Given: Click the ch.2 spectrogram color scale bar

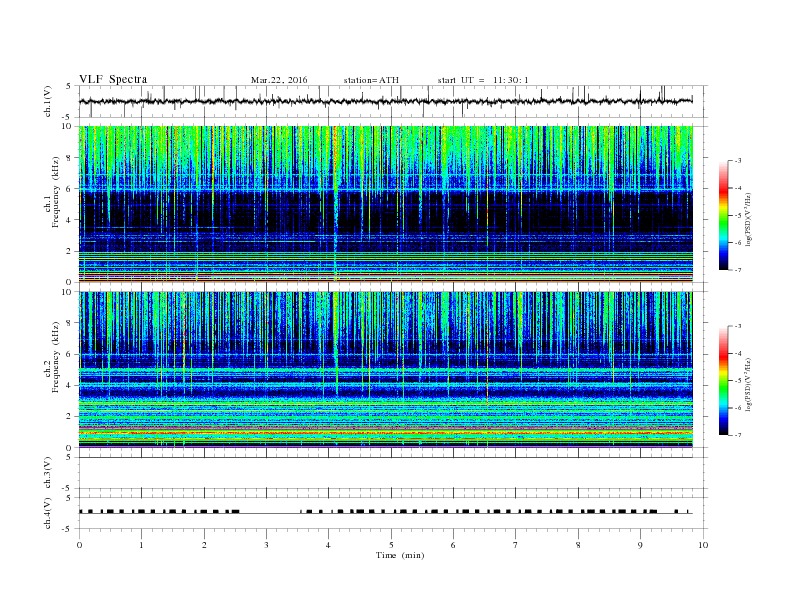Looking at the screenshot, I should point(723,380).
